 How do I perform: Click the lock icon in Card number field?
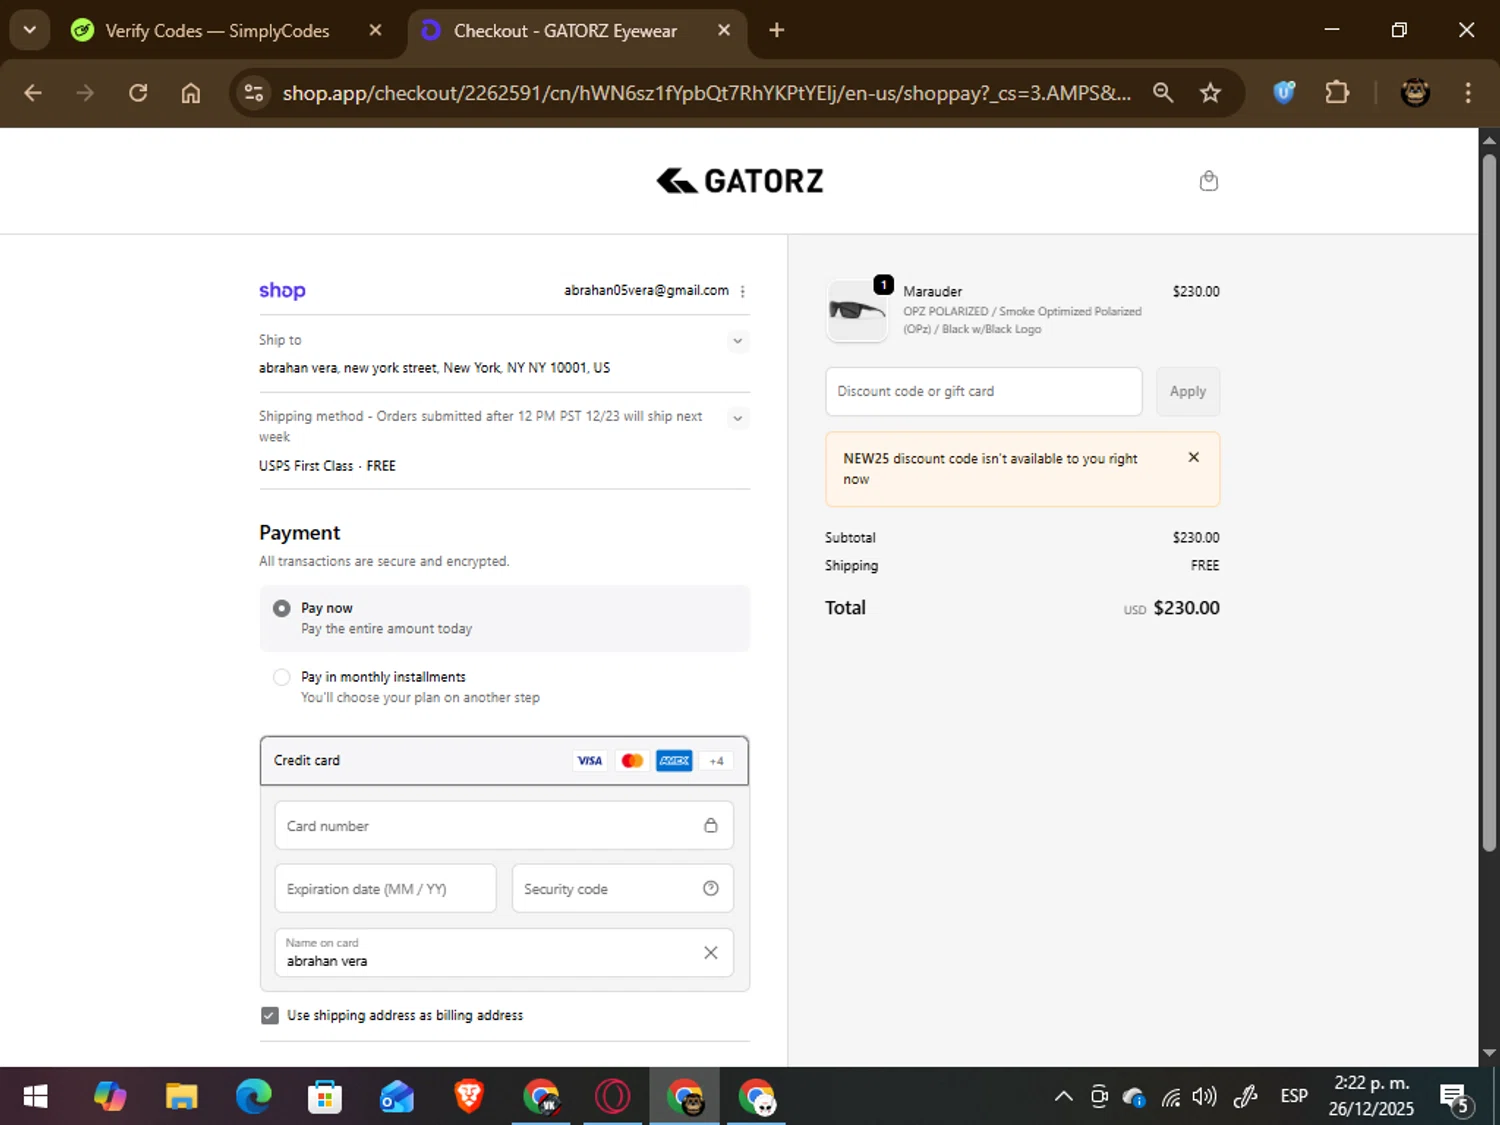tap(710, 825)
